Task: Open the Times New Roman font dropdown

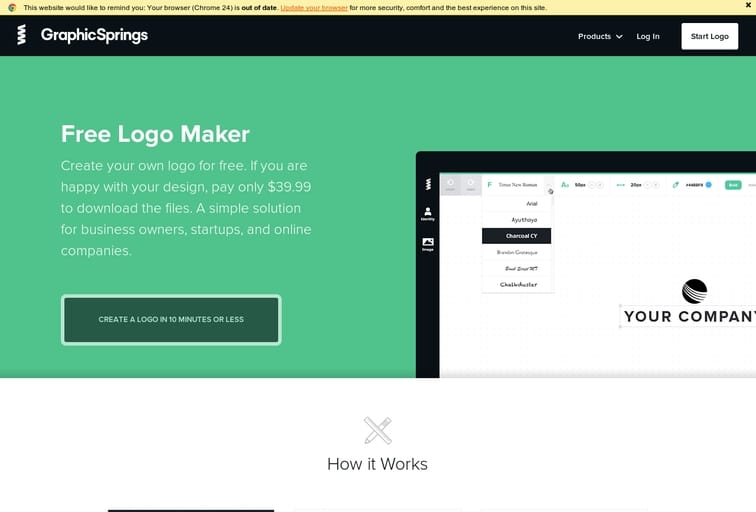Action: 518,185
